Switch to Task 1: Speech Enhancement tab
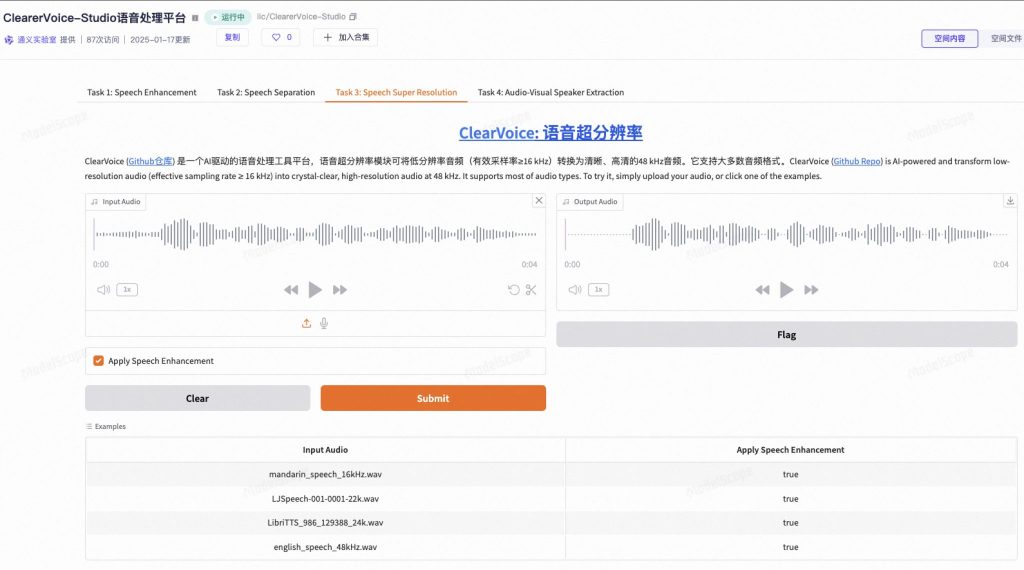 click(x=141, y=92)
